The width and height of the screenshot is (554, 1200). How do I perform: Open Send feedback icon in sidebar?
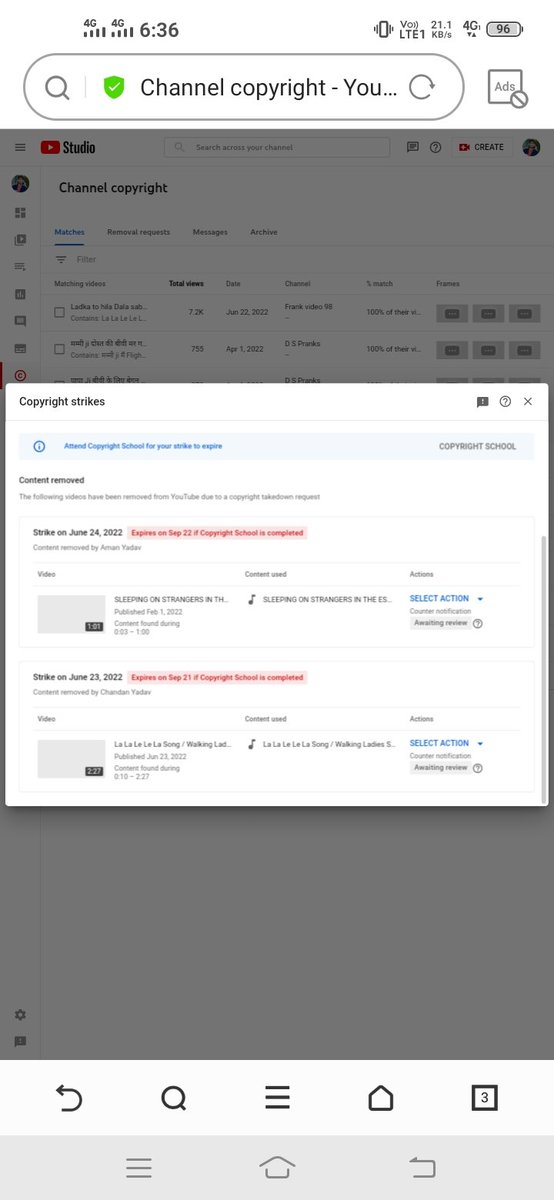[20, 1041]
